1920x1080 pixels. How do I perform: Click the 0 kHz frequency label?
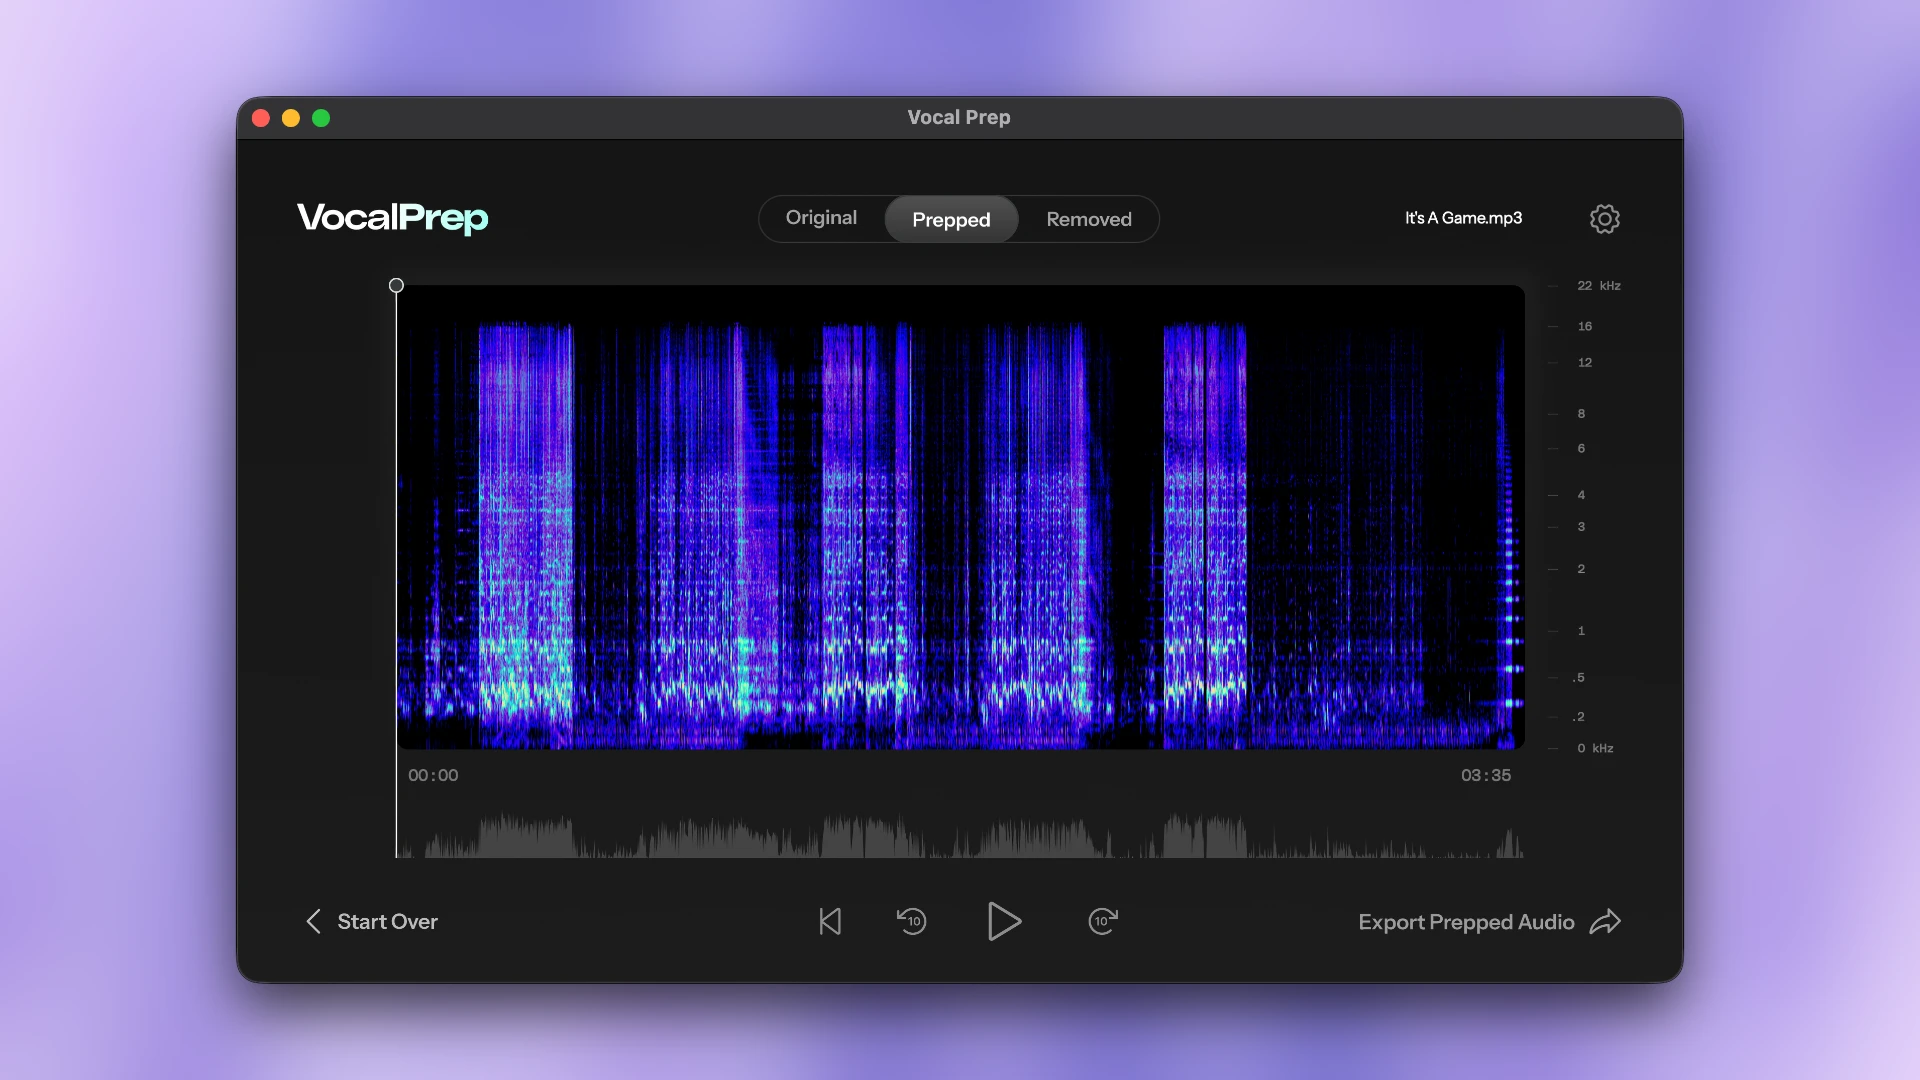1595,748
